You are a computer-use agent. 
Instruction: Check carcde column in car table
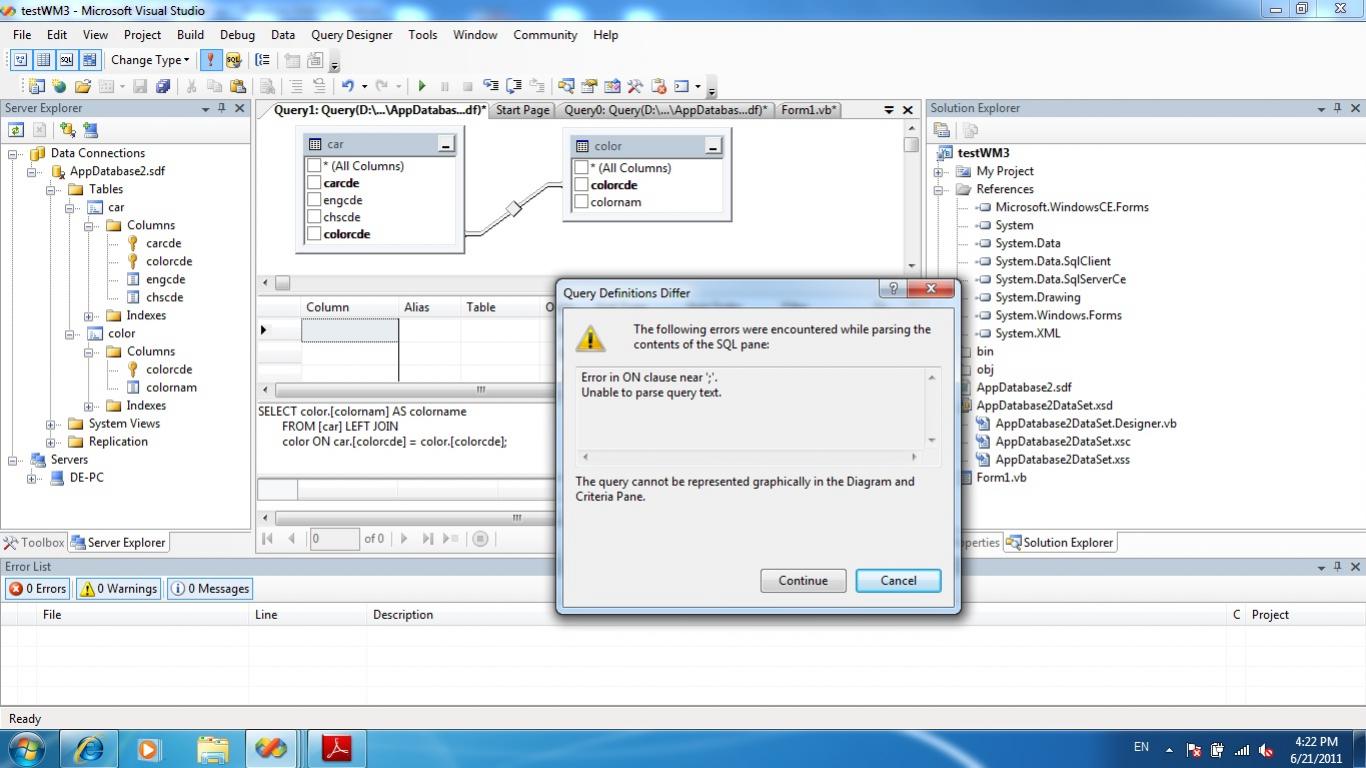(314, 183)
